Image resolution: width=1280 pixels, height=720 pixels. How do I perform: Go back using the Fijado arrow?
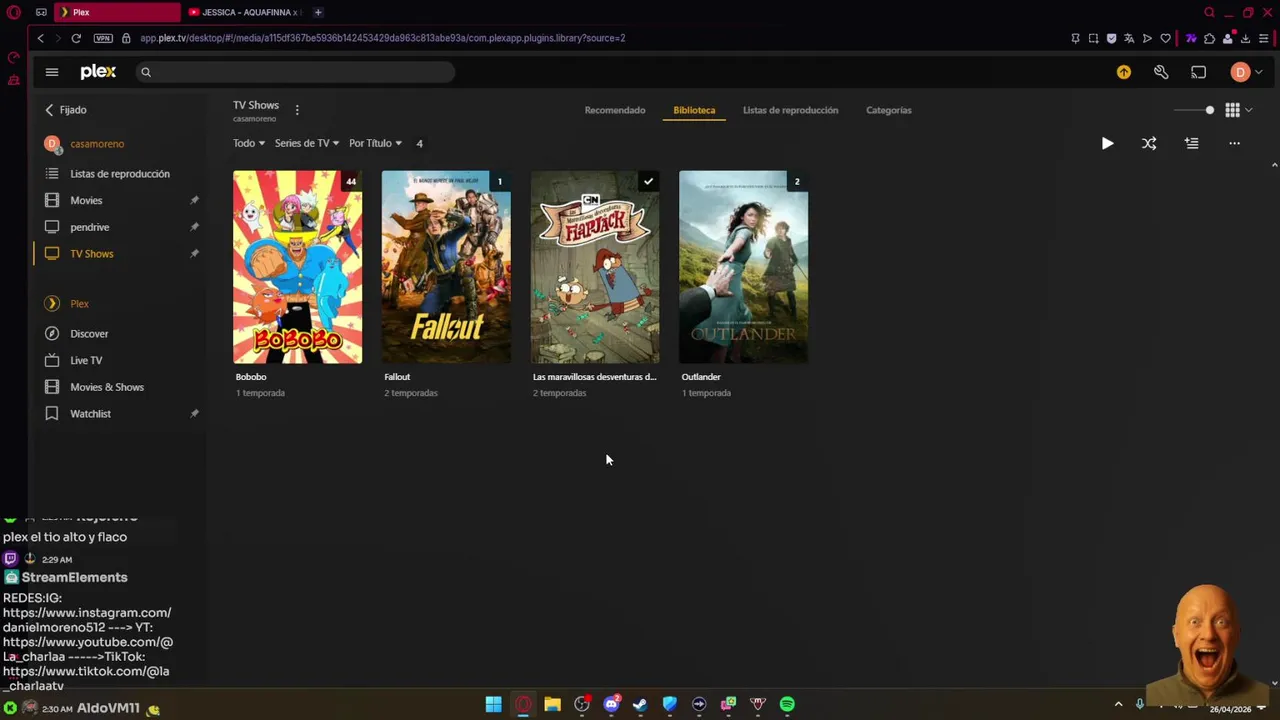coord(49,110)
